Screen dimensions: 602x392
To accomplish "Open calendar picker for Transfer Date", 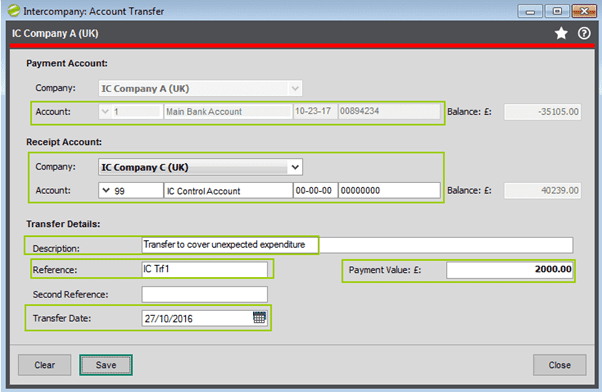I will pos(259,318).
